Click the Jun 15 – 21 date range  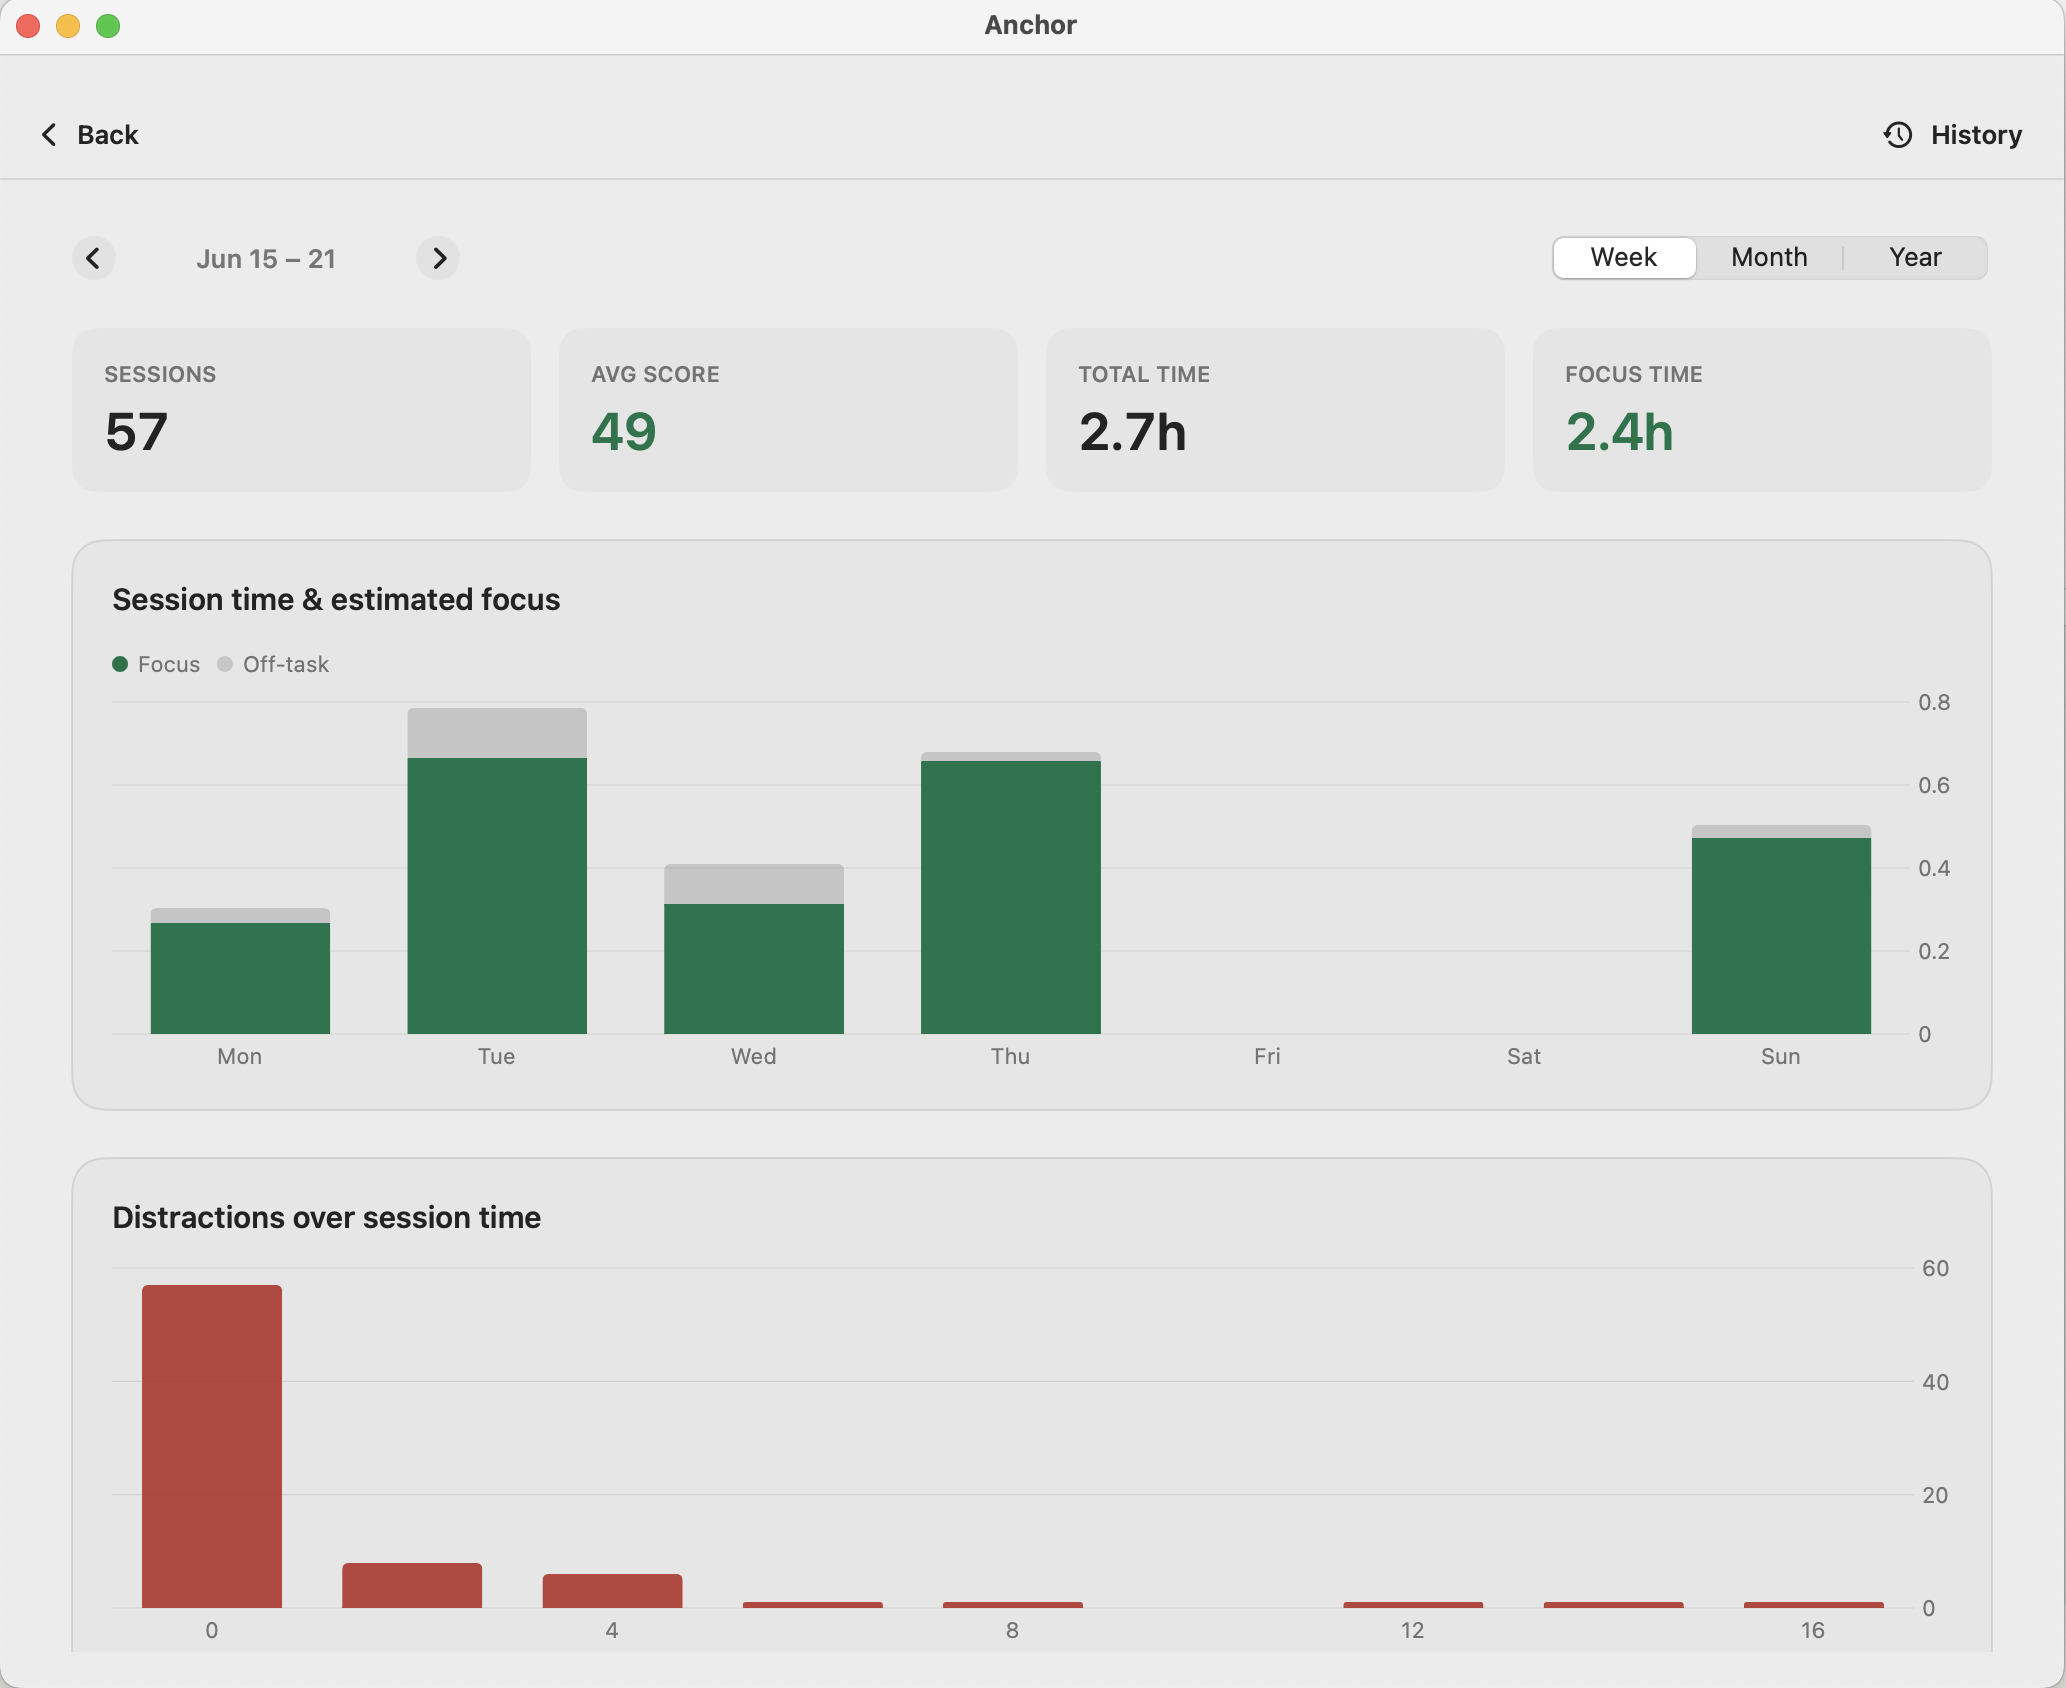[x=266, y=259]
